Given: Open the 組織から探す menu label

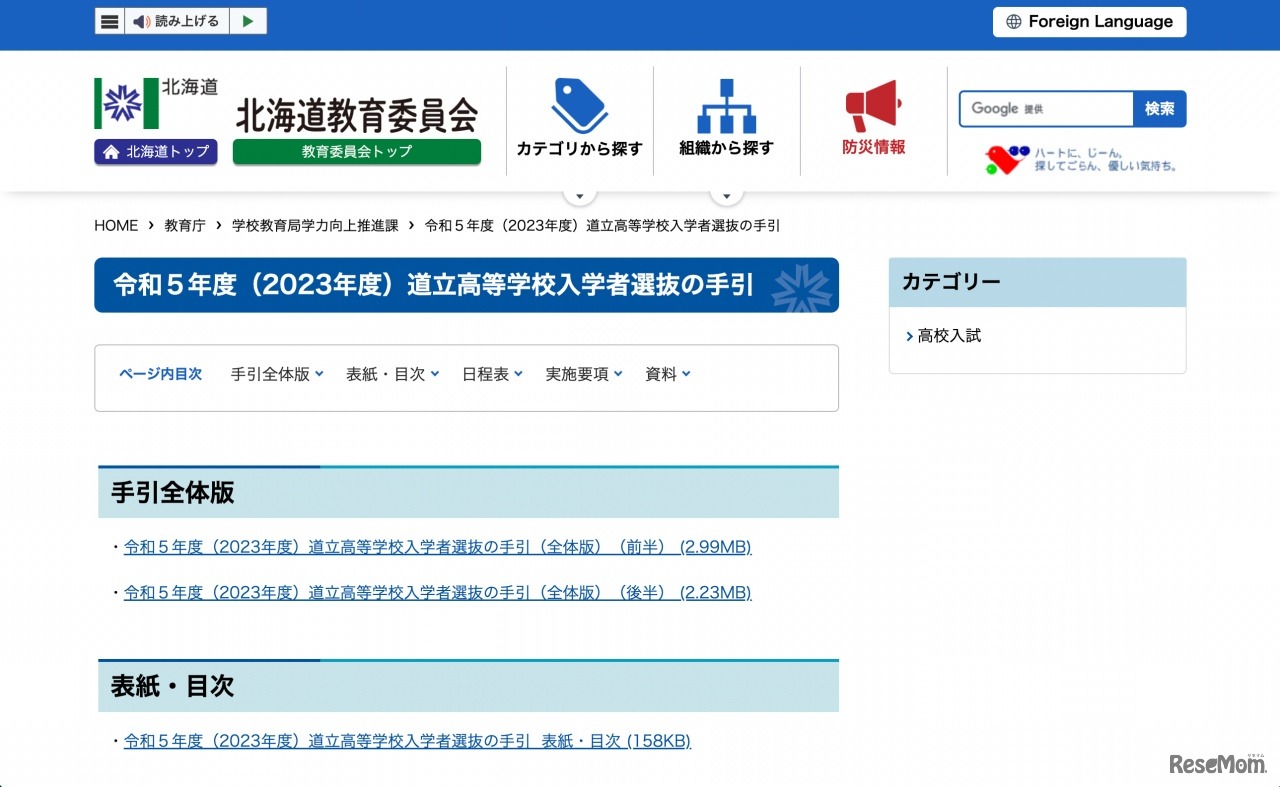Looking at the screenshot, I should point(727,148).
